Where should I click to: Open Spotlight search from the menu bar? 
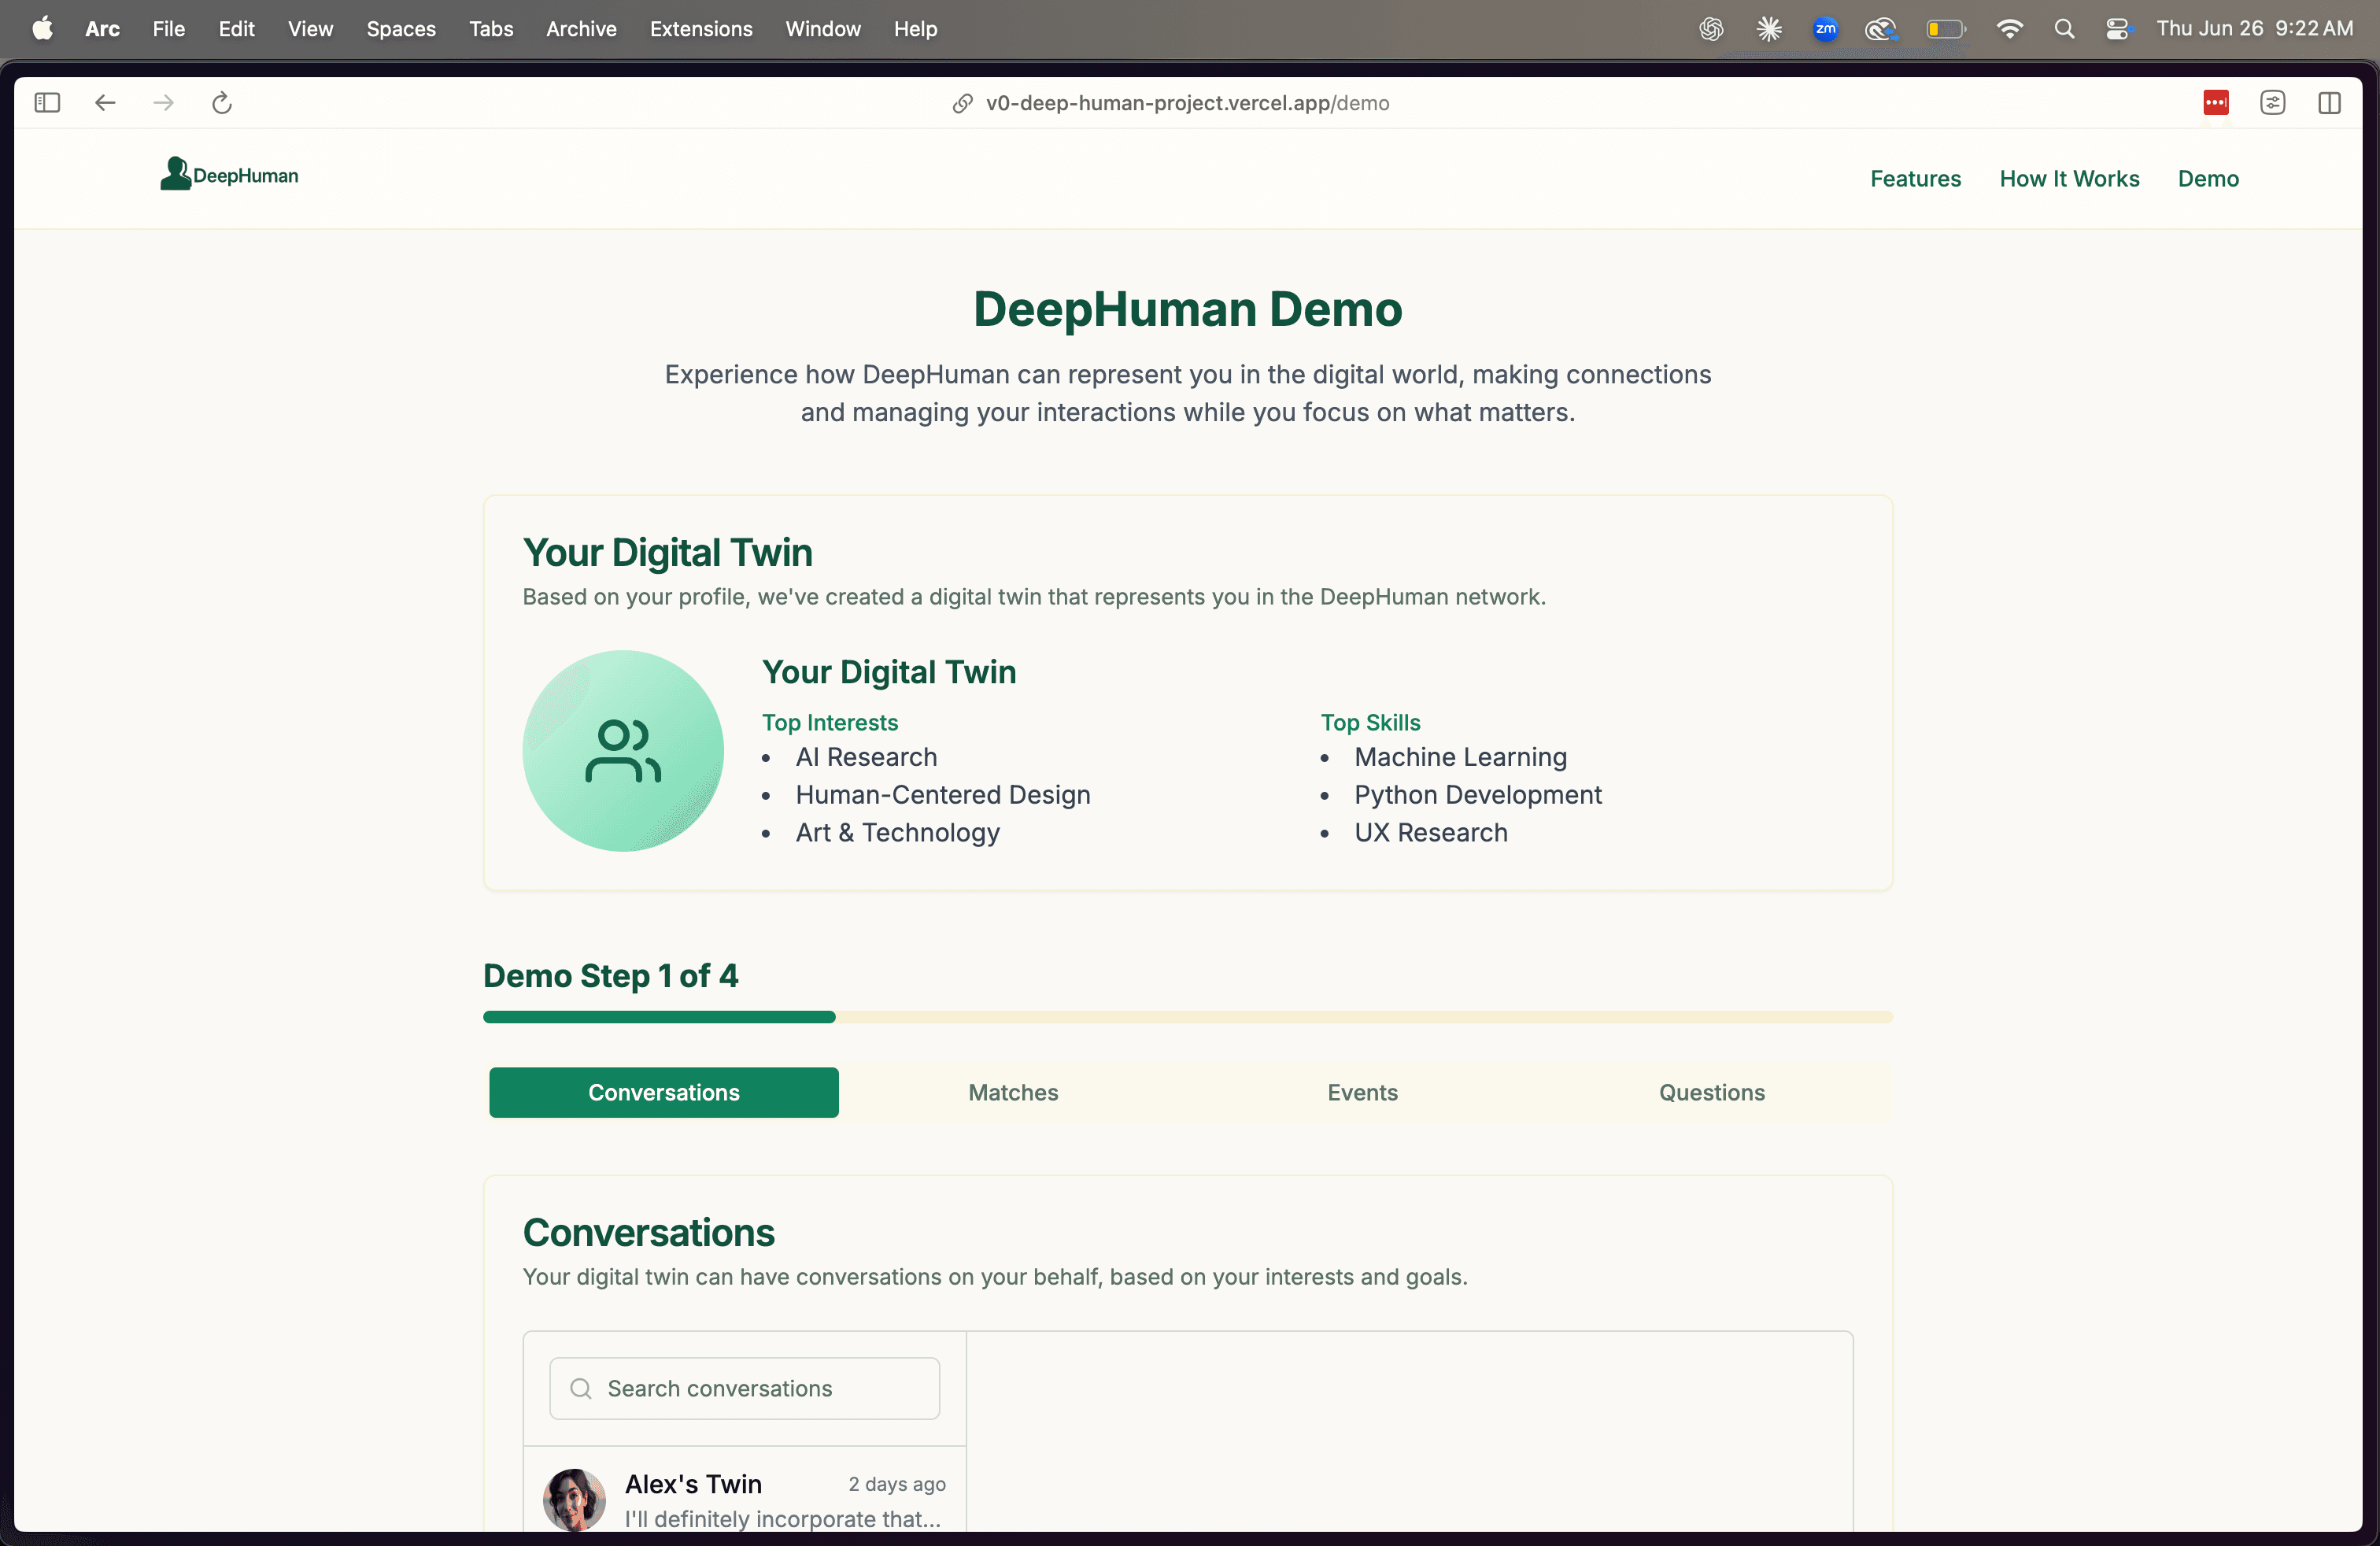pos(2064,28)
